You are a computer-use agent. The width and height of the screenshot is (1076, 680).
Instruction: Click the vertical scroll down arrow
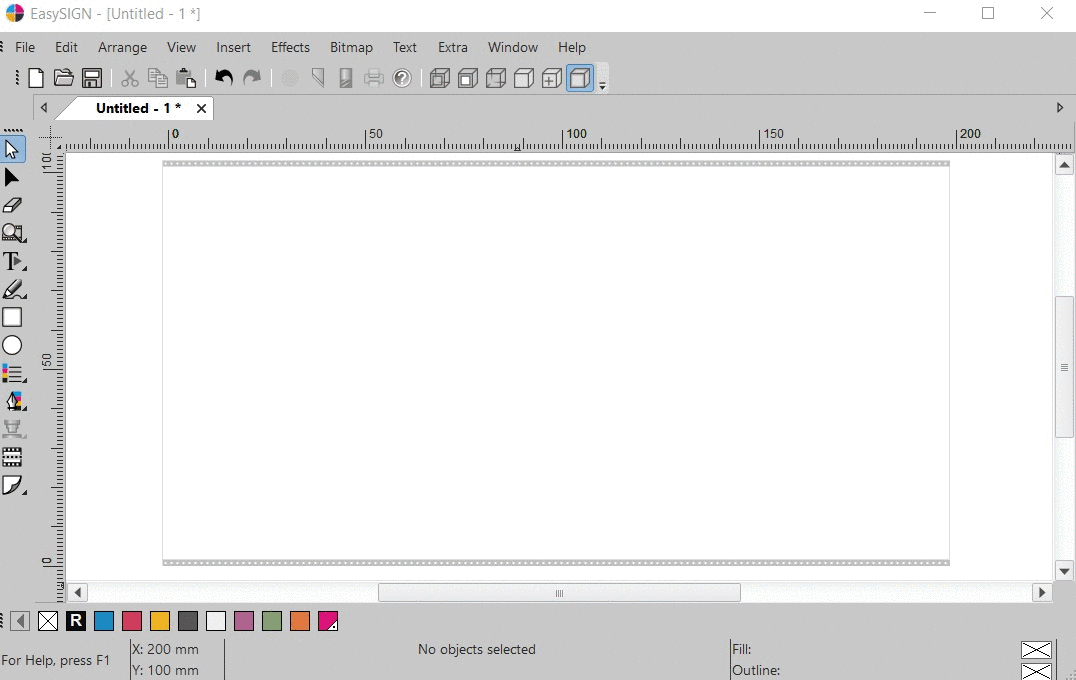[1064, 571]
